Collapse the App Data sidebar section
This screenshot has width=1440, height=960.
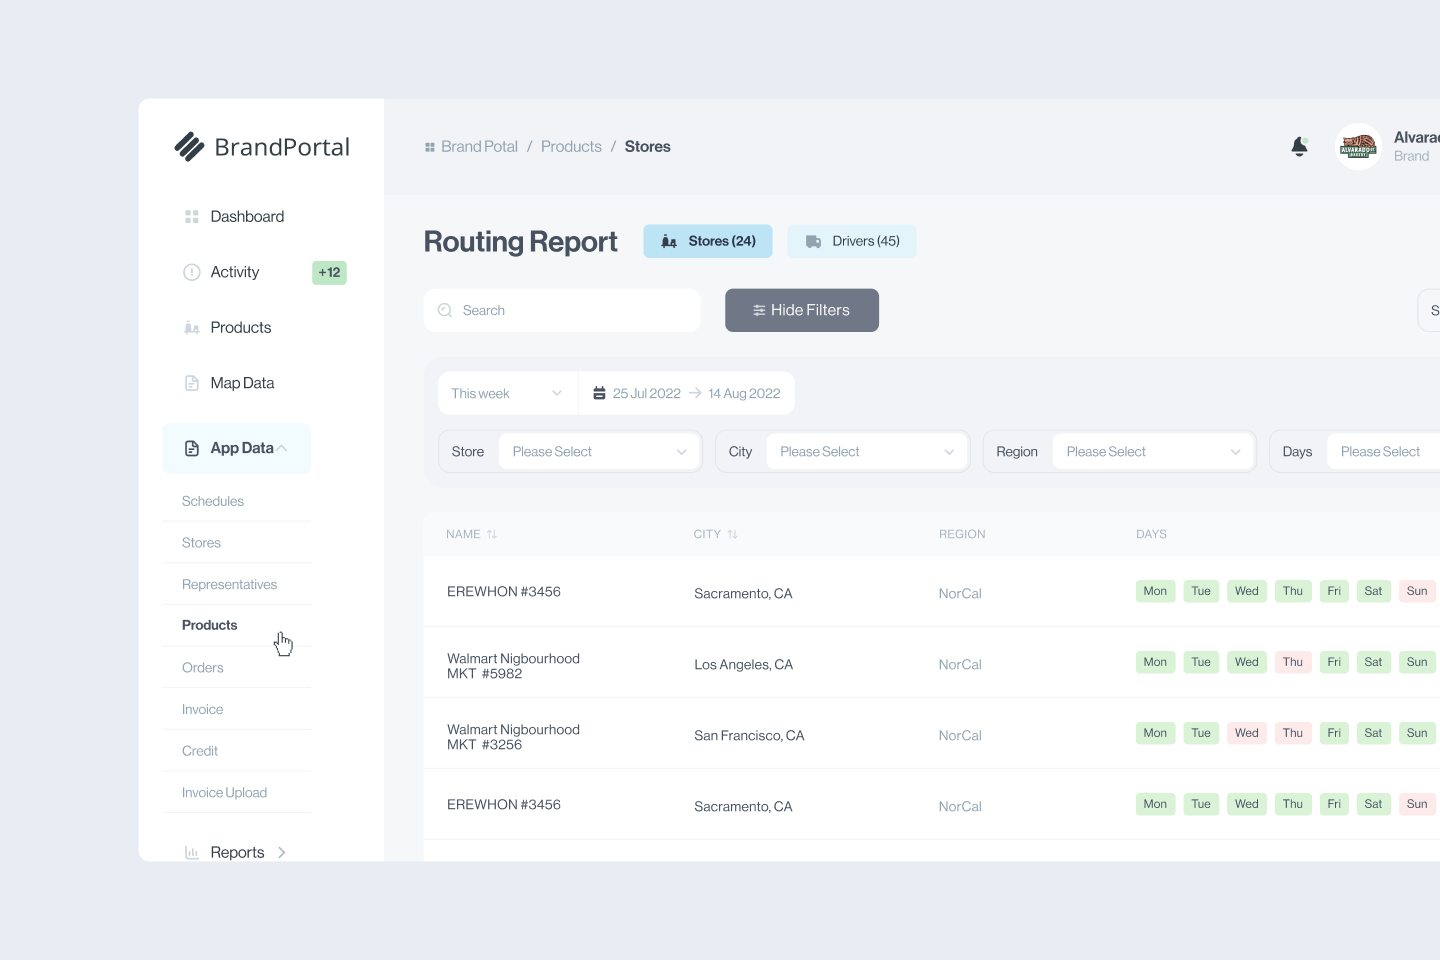click(x=237, y=449)
